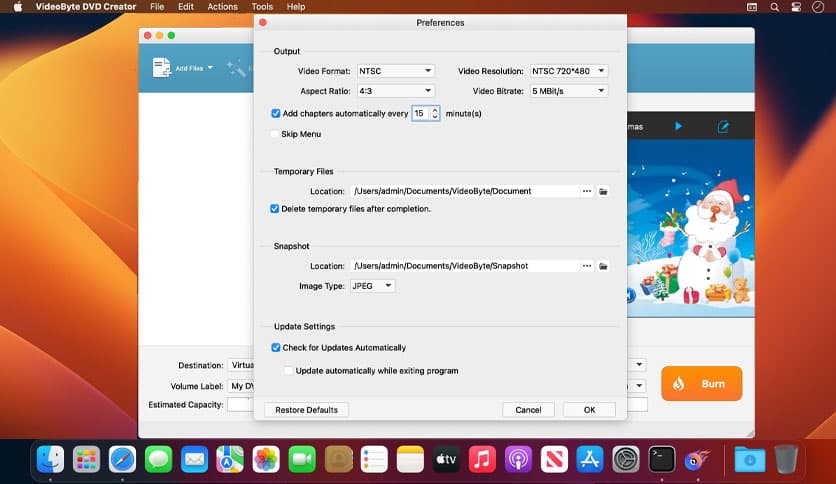836x484 pixels.
Task: Open snapshot folder icon
Action: (x=603, y=266)
